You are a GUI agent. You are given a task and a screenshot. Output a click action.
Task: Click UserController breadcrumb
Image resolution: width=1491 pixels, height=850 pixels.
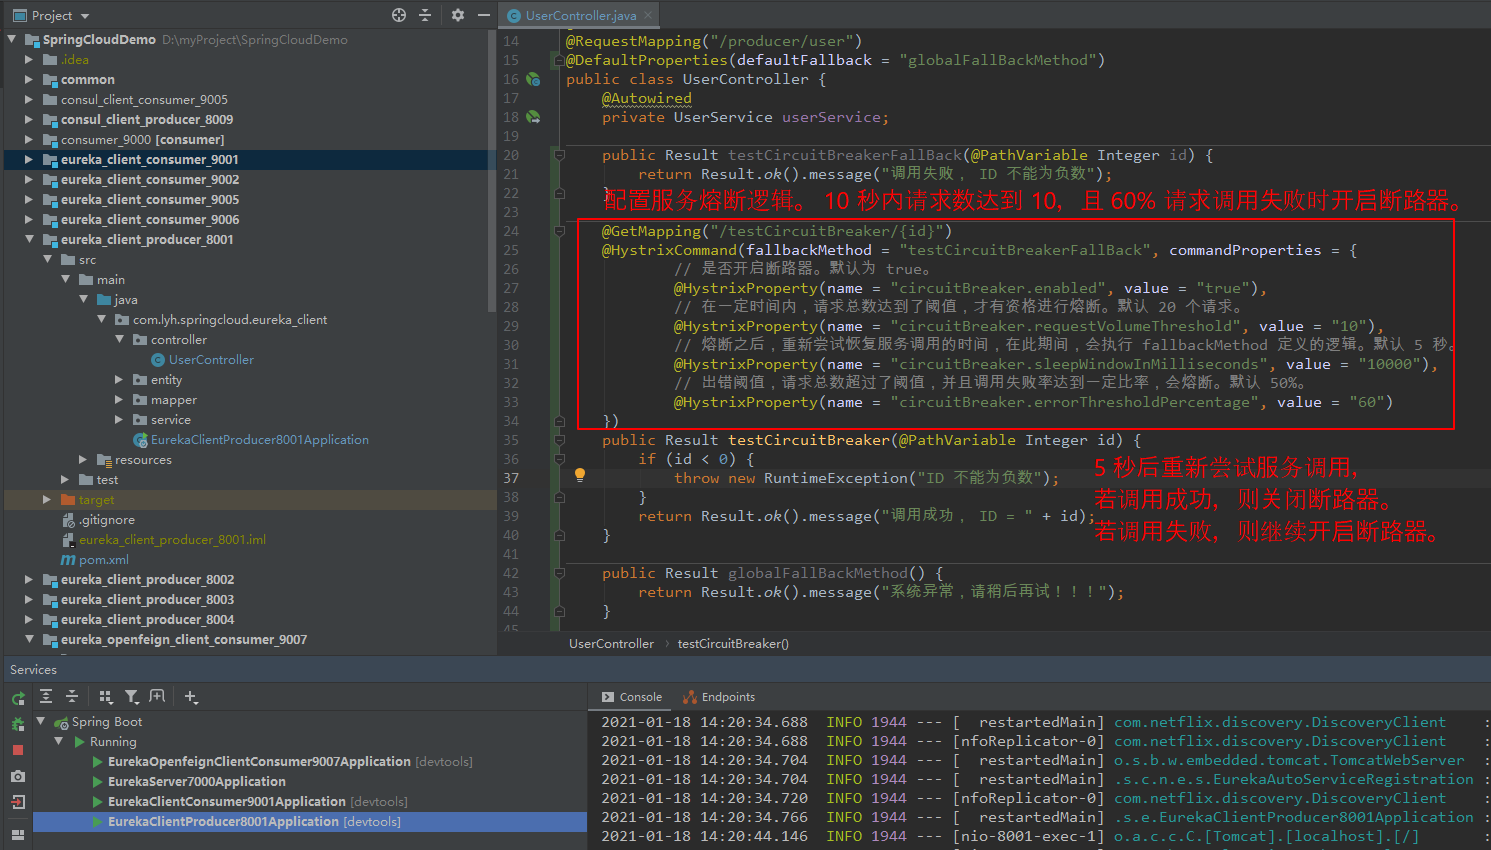point(611,644)
